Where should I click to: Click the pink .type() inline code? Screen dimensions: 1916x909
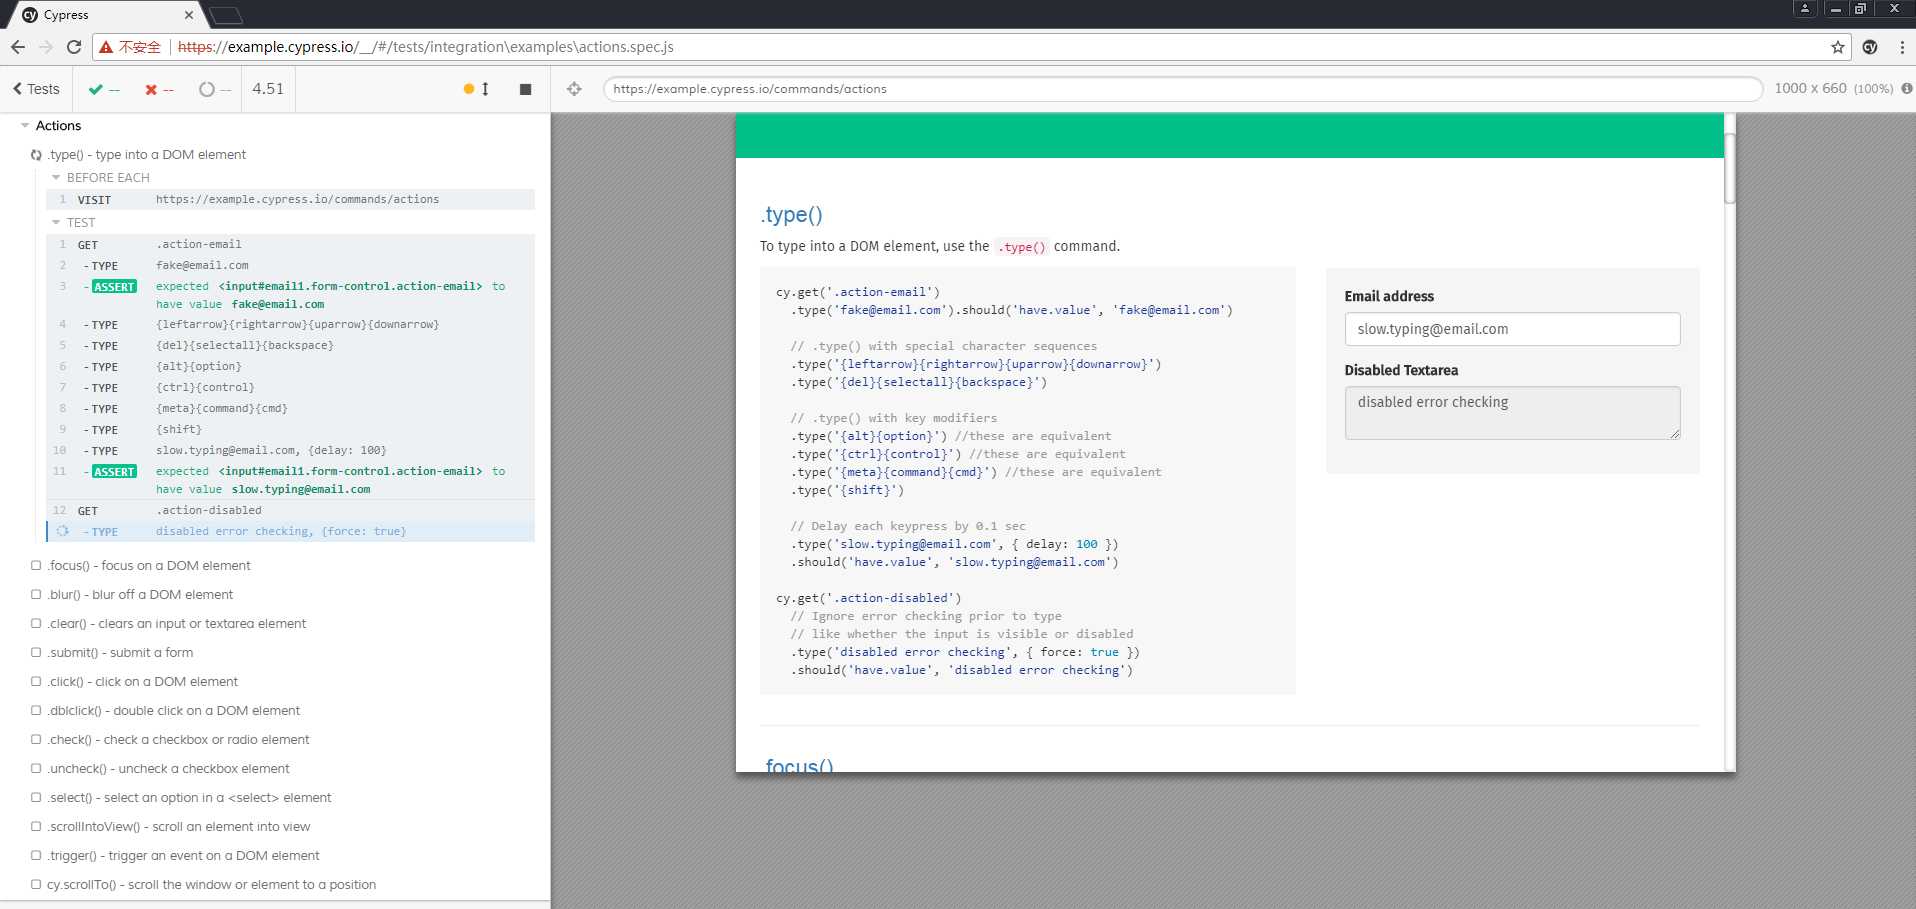tap(1022, 247)
